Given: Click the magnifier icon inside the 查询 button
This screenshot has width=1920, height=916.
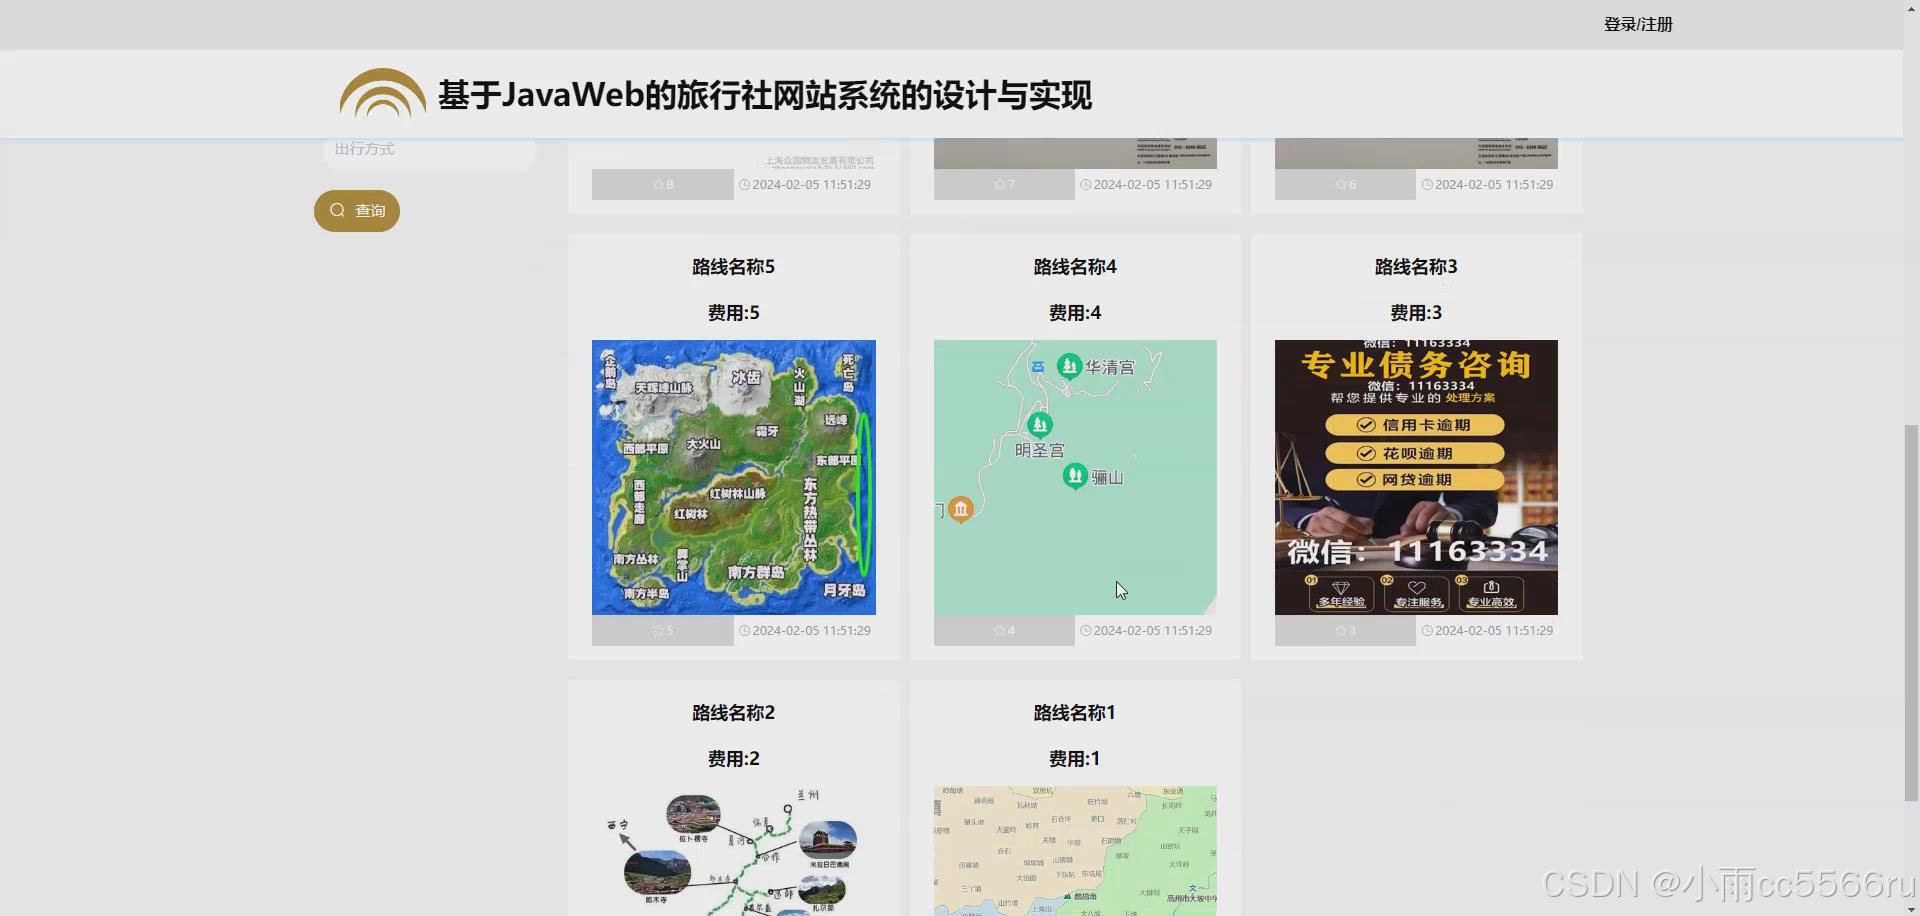Looking at the screenshot, I should [336, 210].
